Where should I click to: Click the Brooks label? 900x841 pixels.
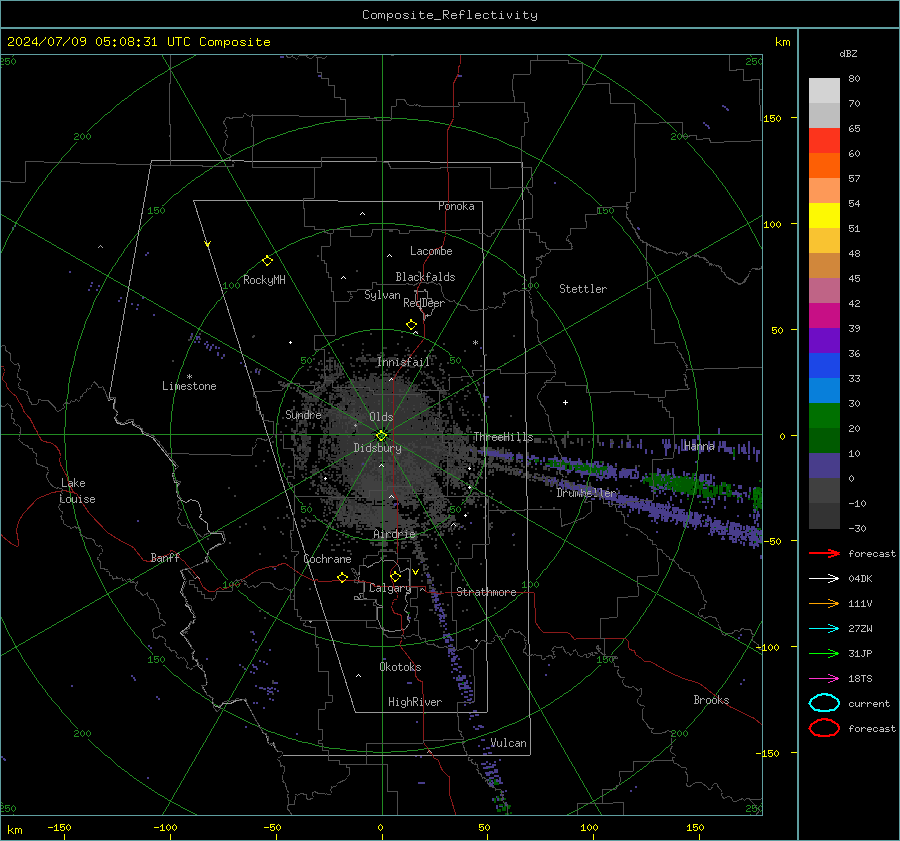coord(711,700)
